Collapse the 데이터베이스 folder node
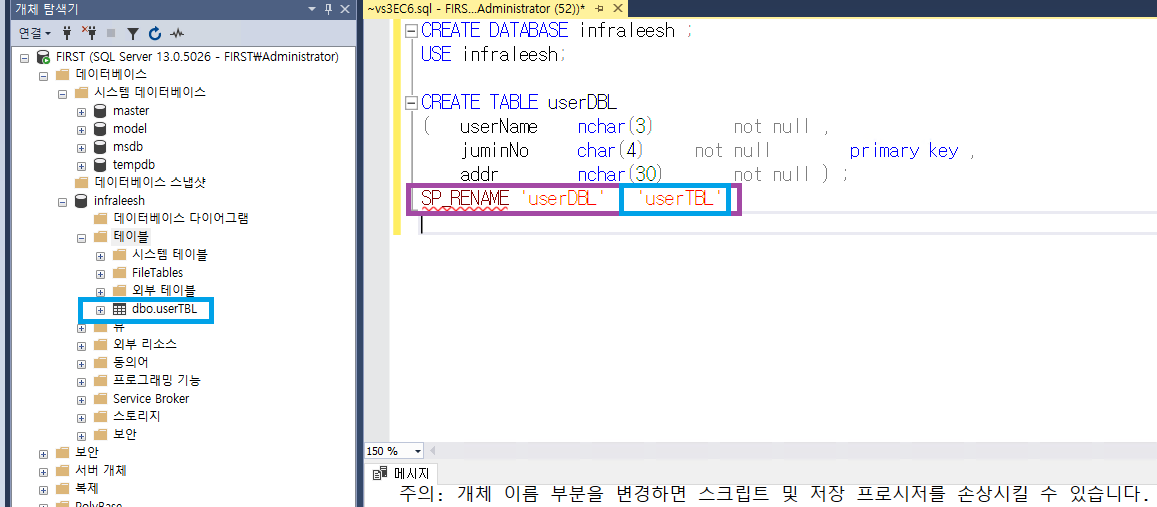Viewport: 1157px width, 507px height. coord(44,75)
